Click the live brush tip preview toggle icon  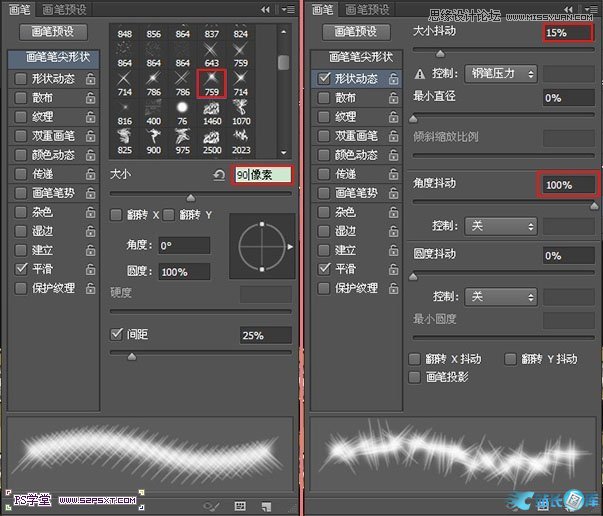tap(212, 505)
